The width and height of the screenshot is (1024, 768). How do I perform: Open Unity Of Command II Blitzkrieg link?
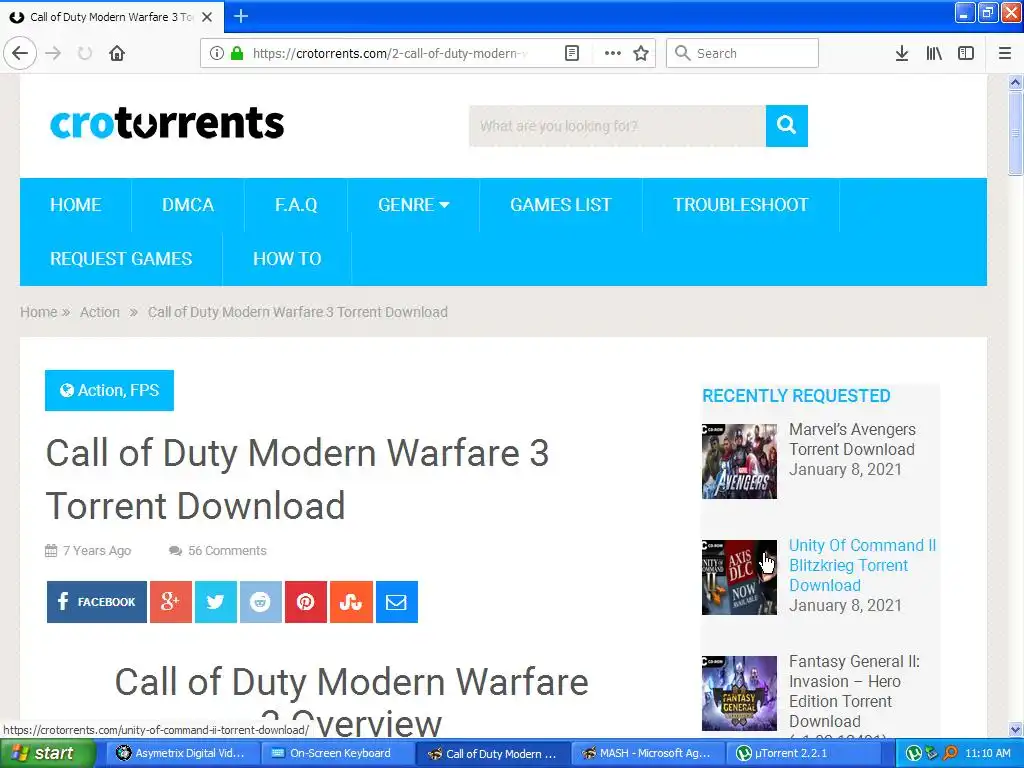(x=863, y=565)
